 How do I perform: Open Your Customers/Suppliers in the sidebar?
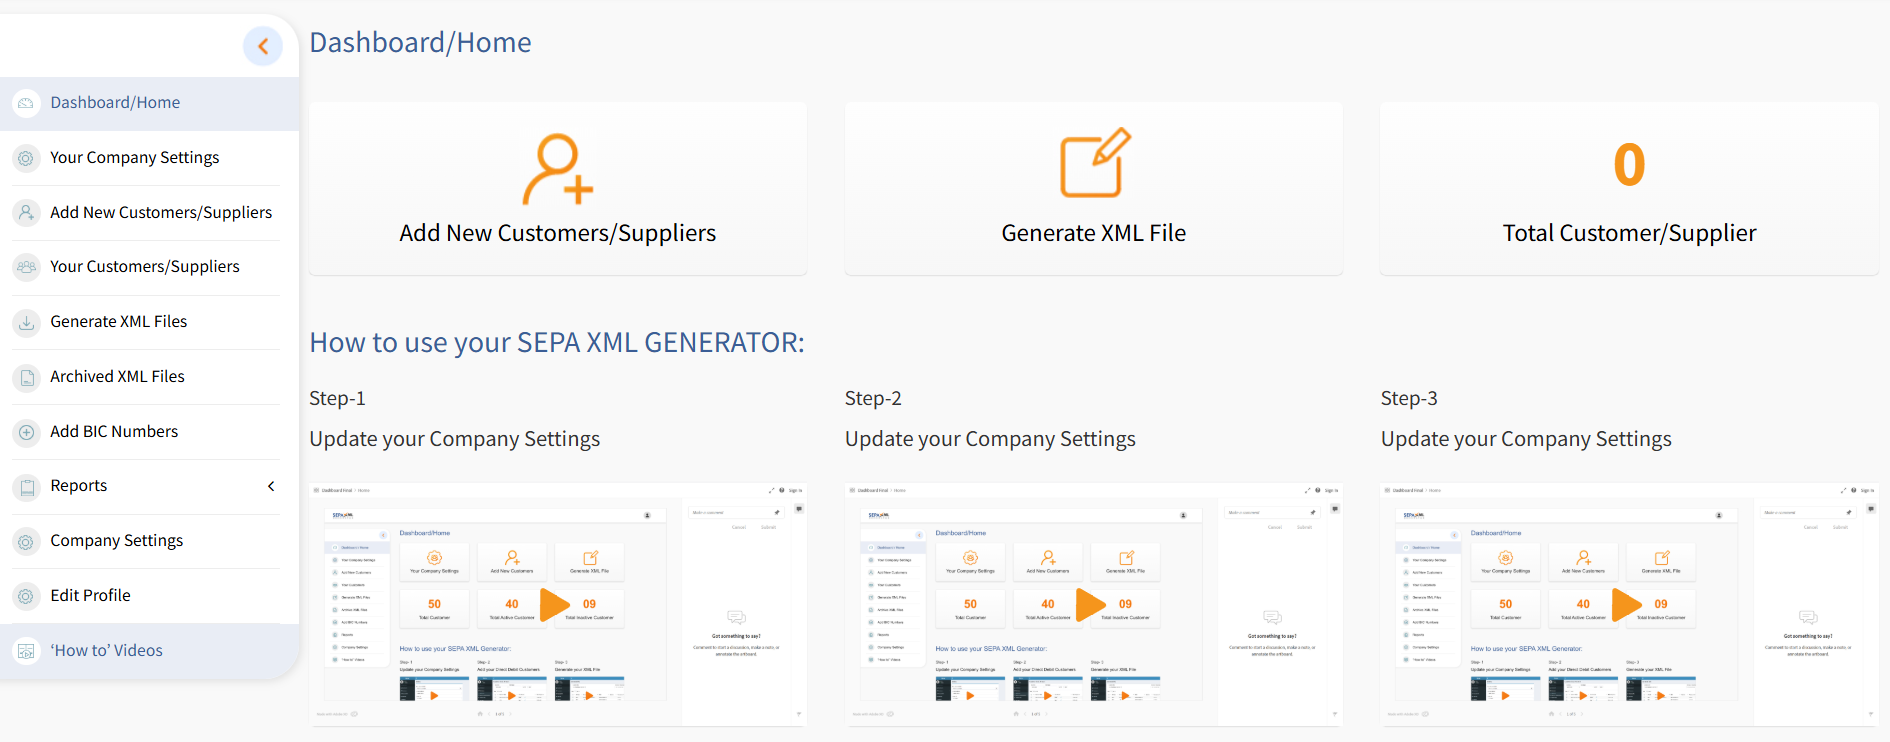click(x=145, y=267)
